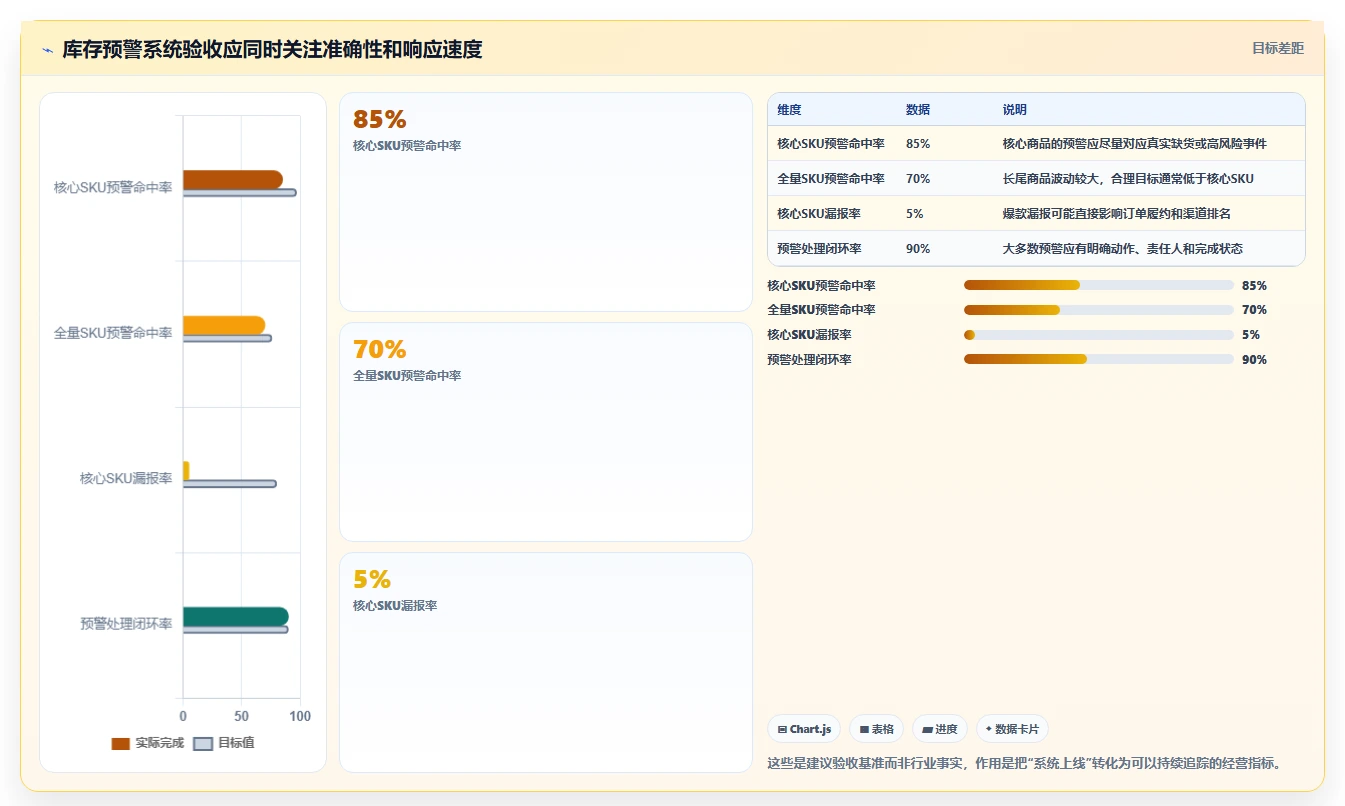Click the 85% value in the table
Screen dimensions: 1345x806
918,144
